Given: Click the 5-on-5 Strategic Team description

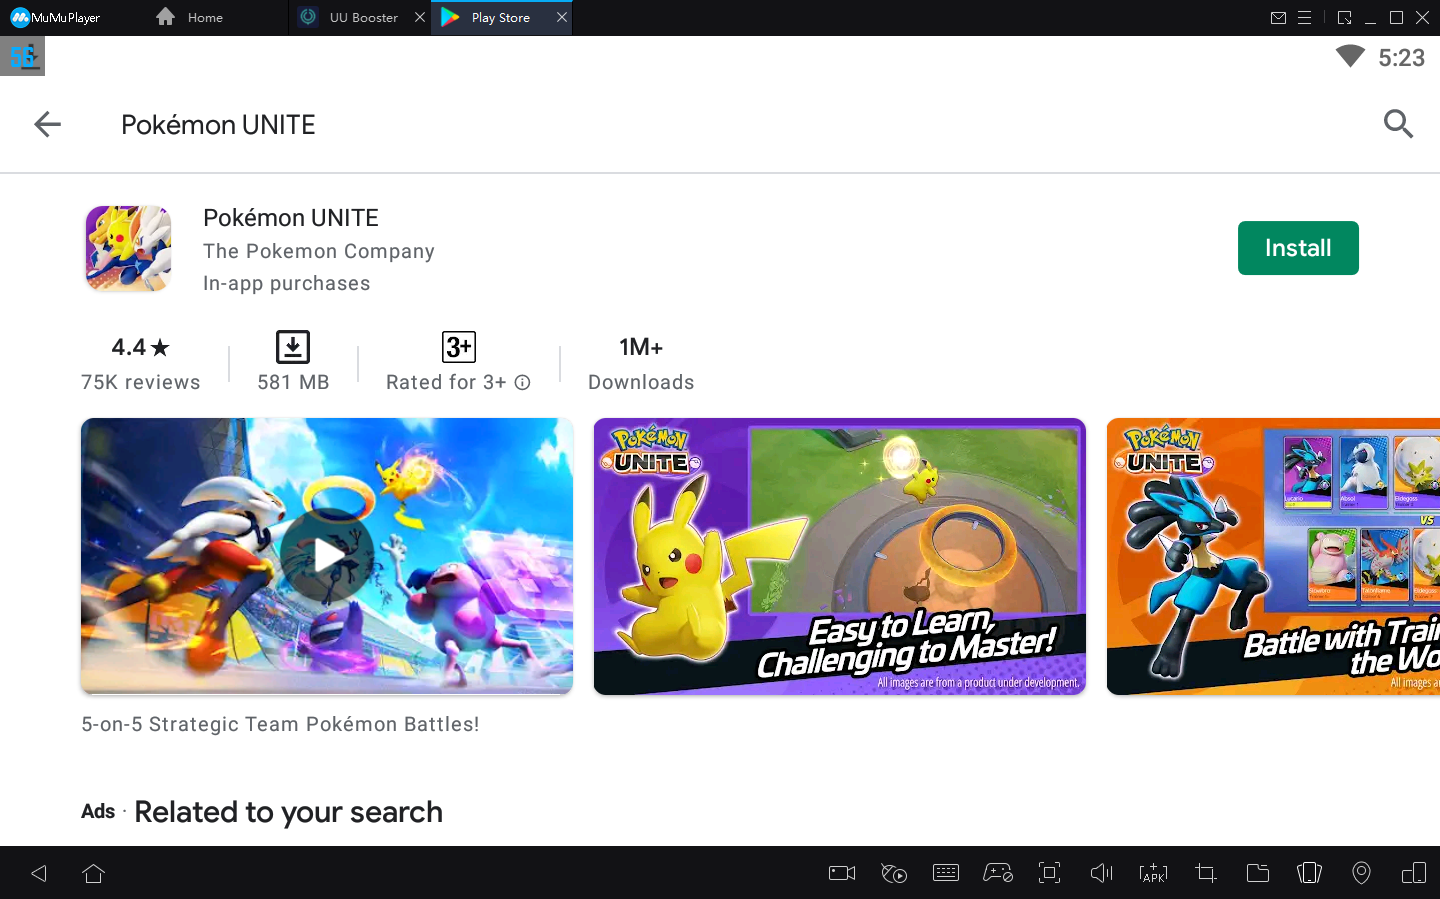Looking at the screenshot, I should 280,724.
